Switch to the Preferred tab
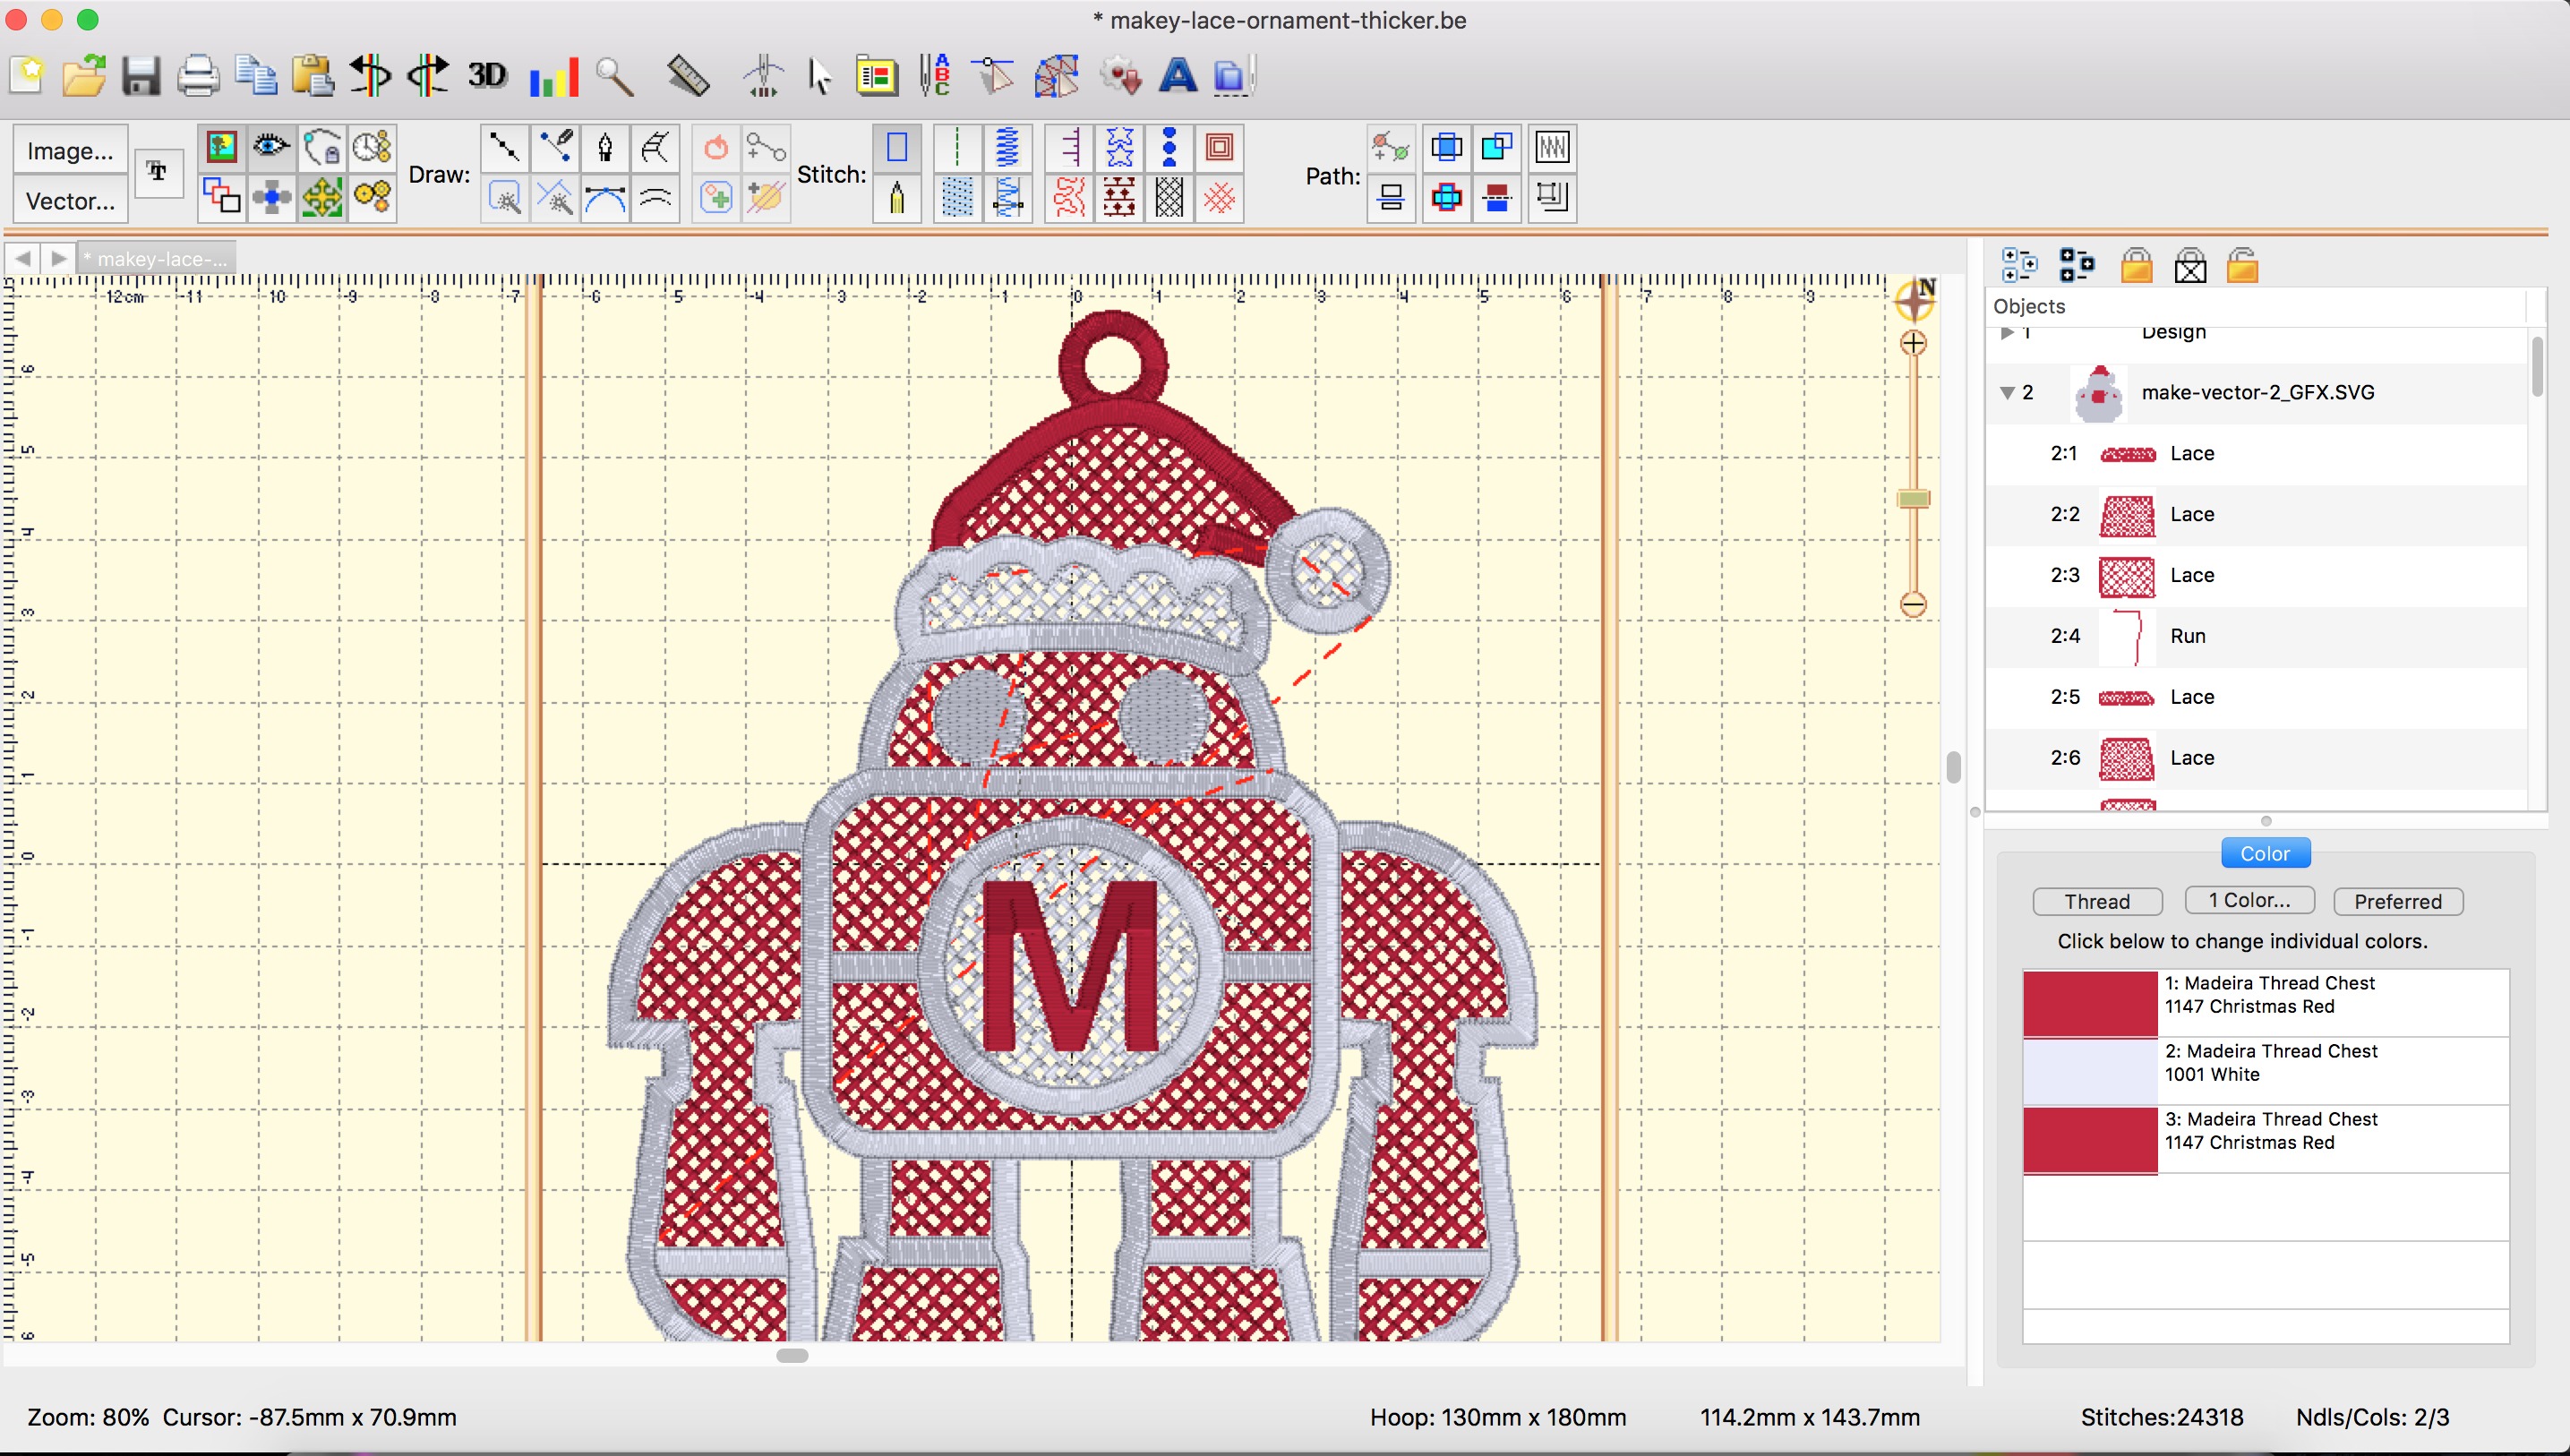The image size is (2570, 1456). [2397, 902]
